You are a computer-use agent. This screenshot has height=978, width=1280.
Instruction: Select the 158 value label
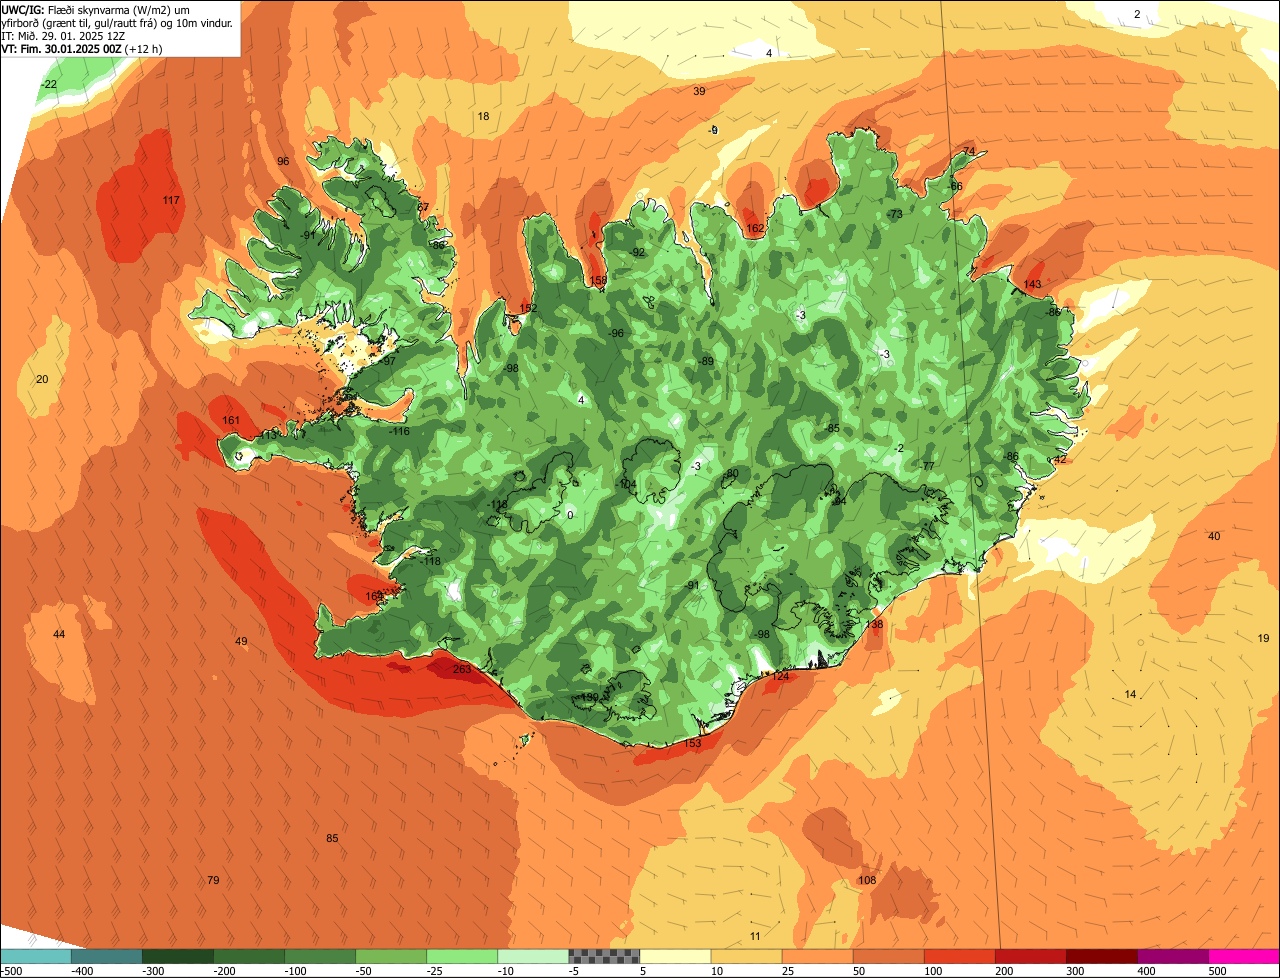(599, 281)
